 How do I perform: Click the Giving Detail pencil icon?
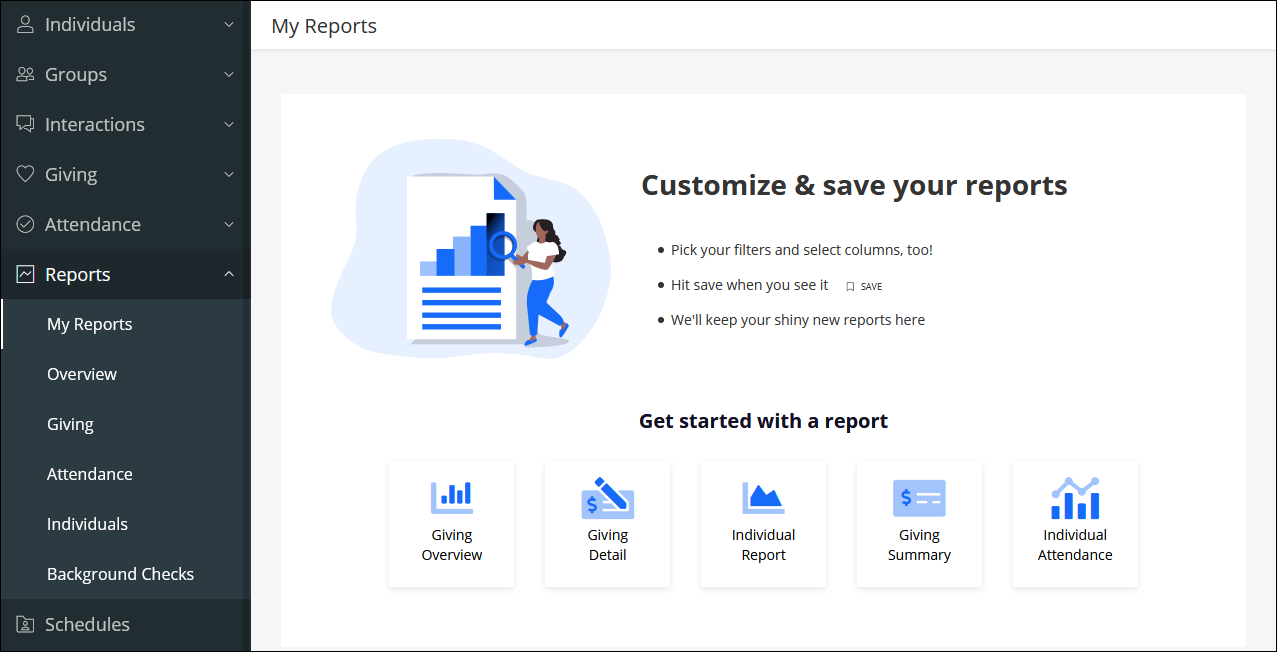pyautogui.click(x=608, y=497)
